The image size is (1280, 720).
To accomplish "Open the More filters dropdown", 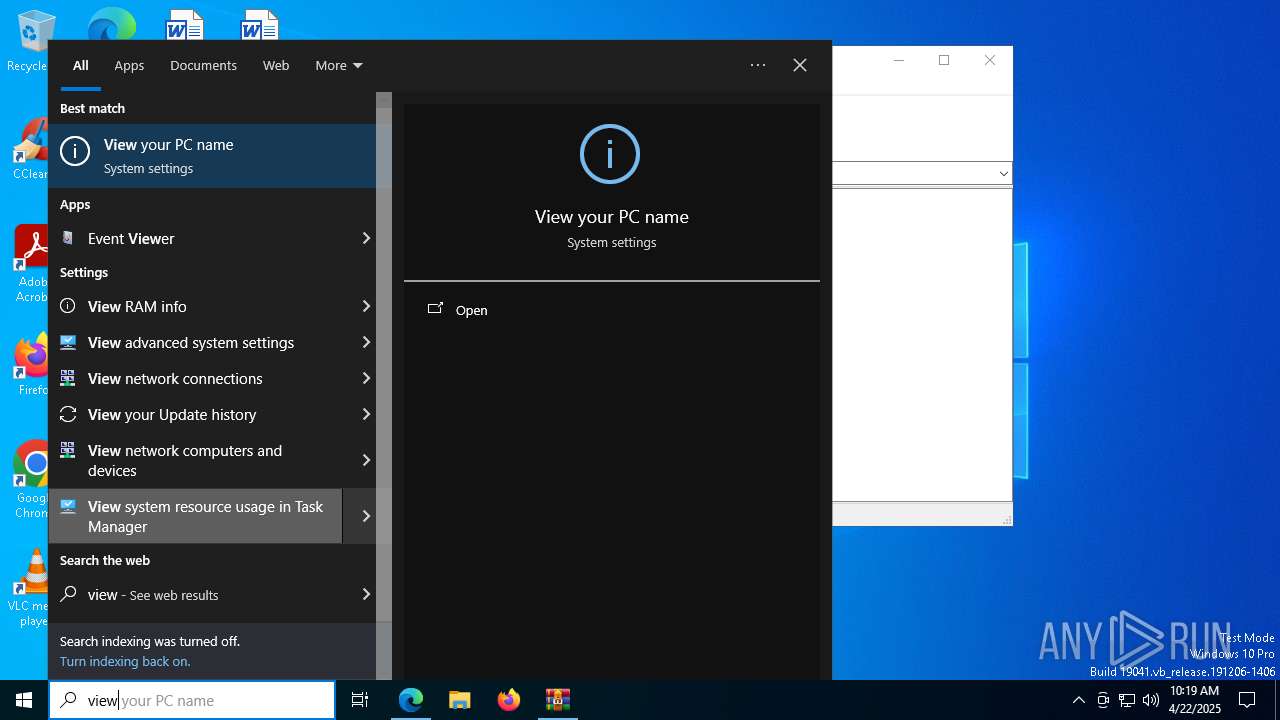I will click(339, 65).
